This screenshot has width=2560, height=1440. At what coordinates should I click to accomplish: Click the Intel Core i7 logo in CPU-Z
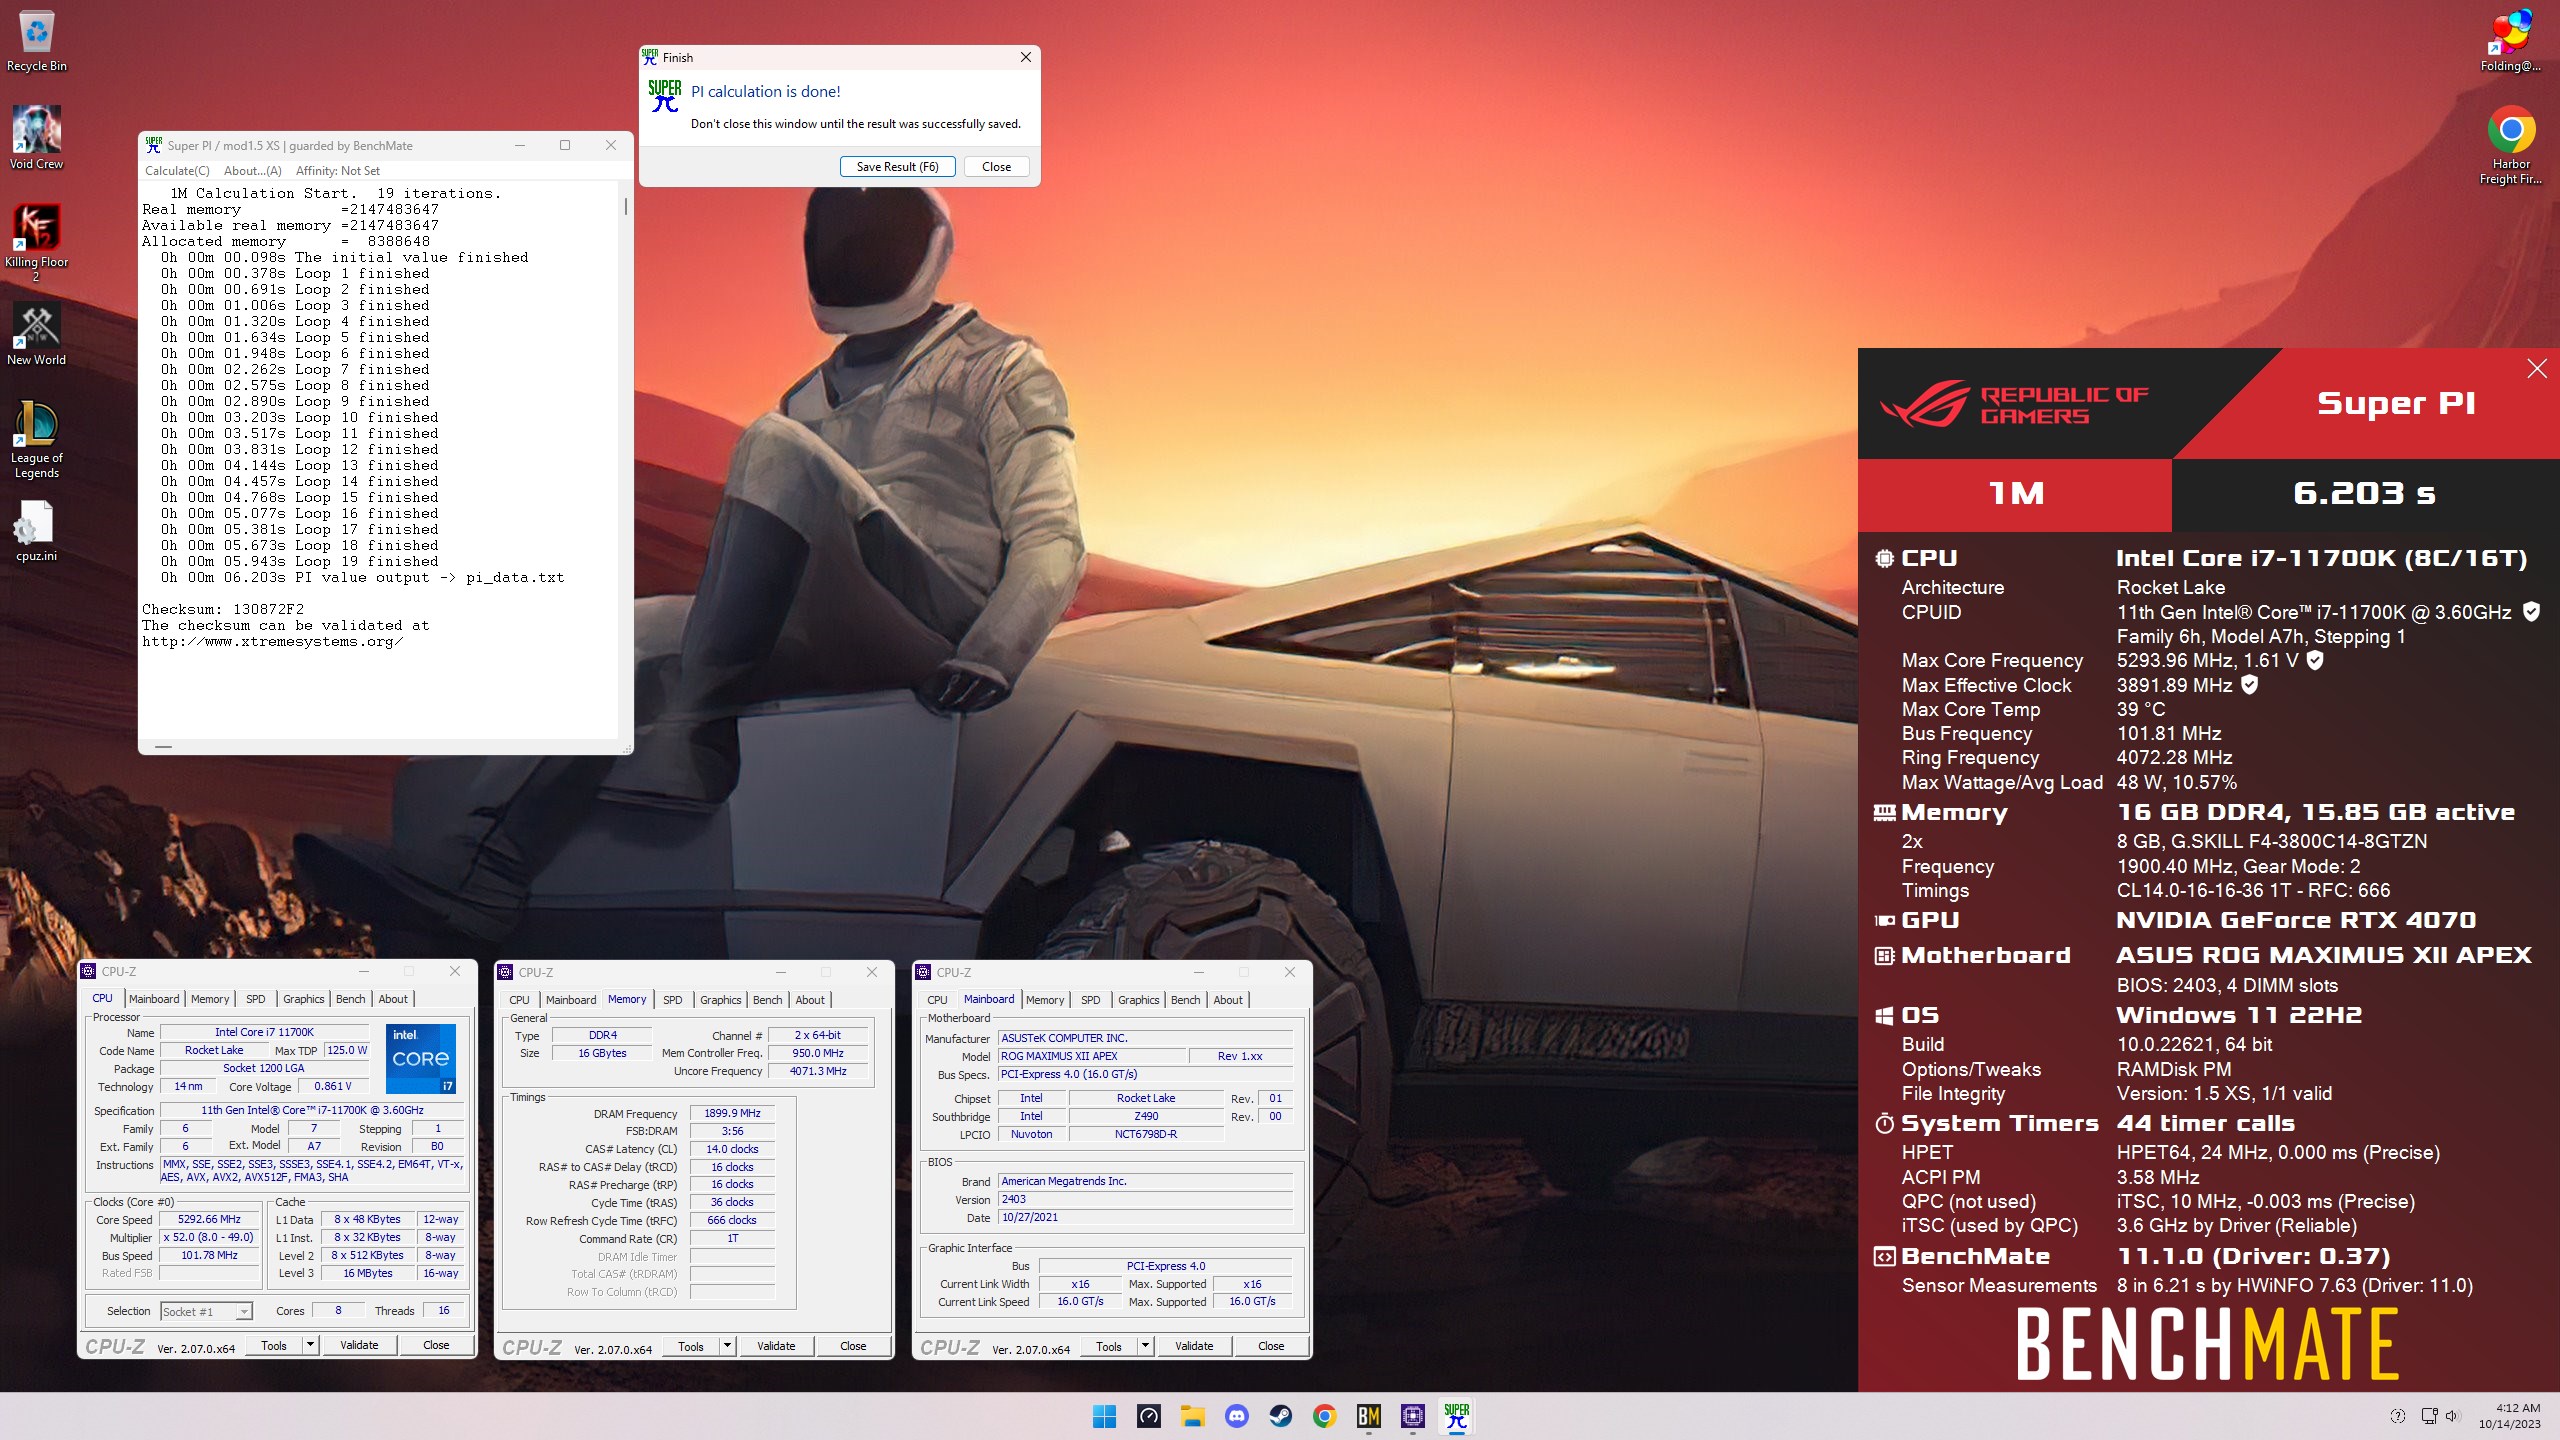coord(421,1058)
